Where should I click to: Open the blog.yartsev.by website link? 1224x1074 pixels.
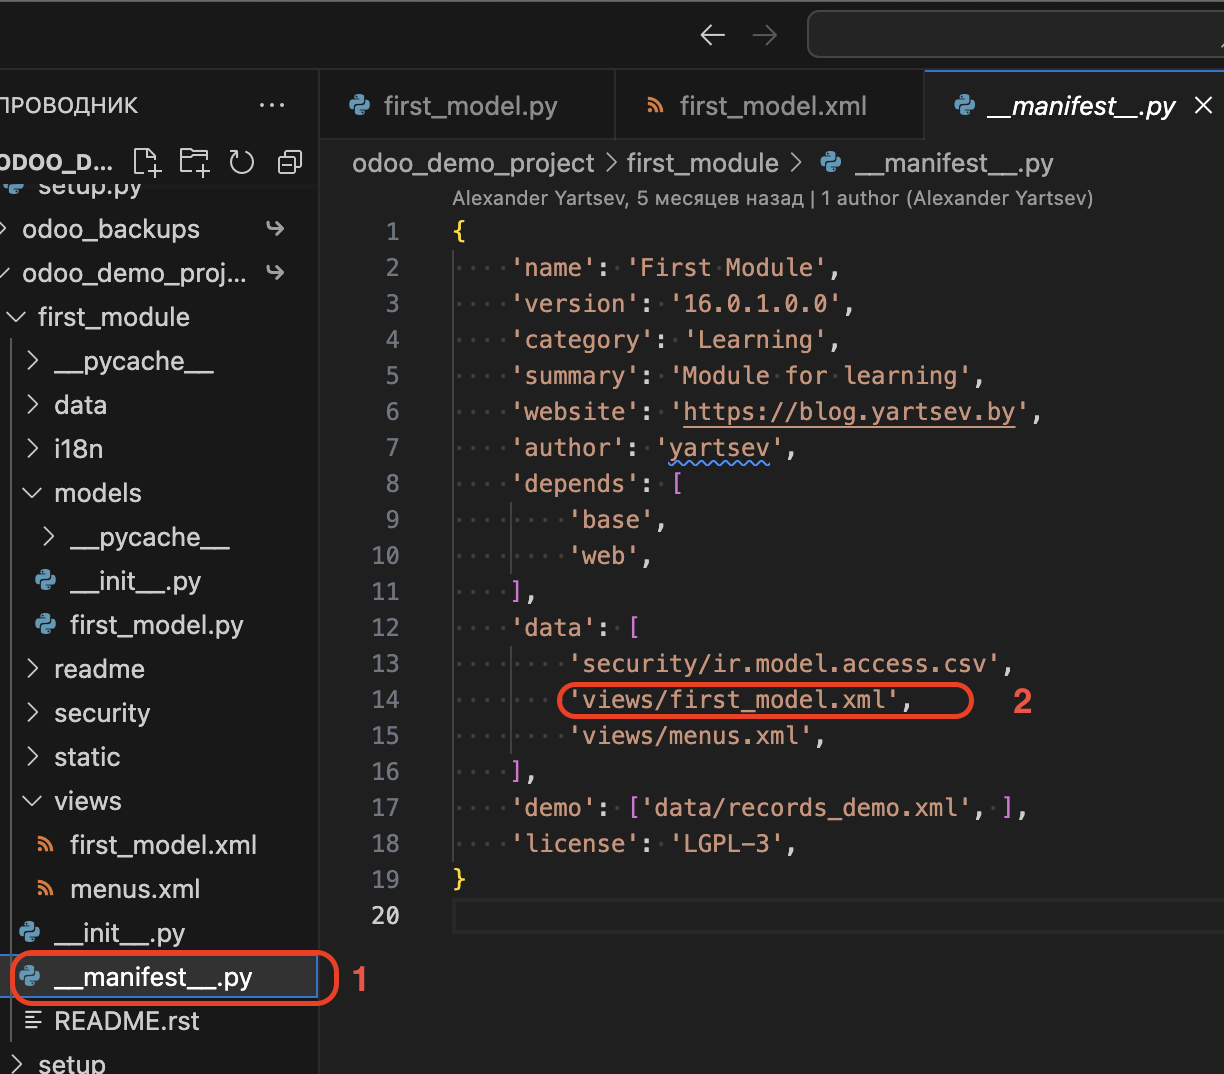(x=849, y=411)
